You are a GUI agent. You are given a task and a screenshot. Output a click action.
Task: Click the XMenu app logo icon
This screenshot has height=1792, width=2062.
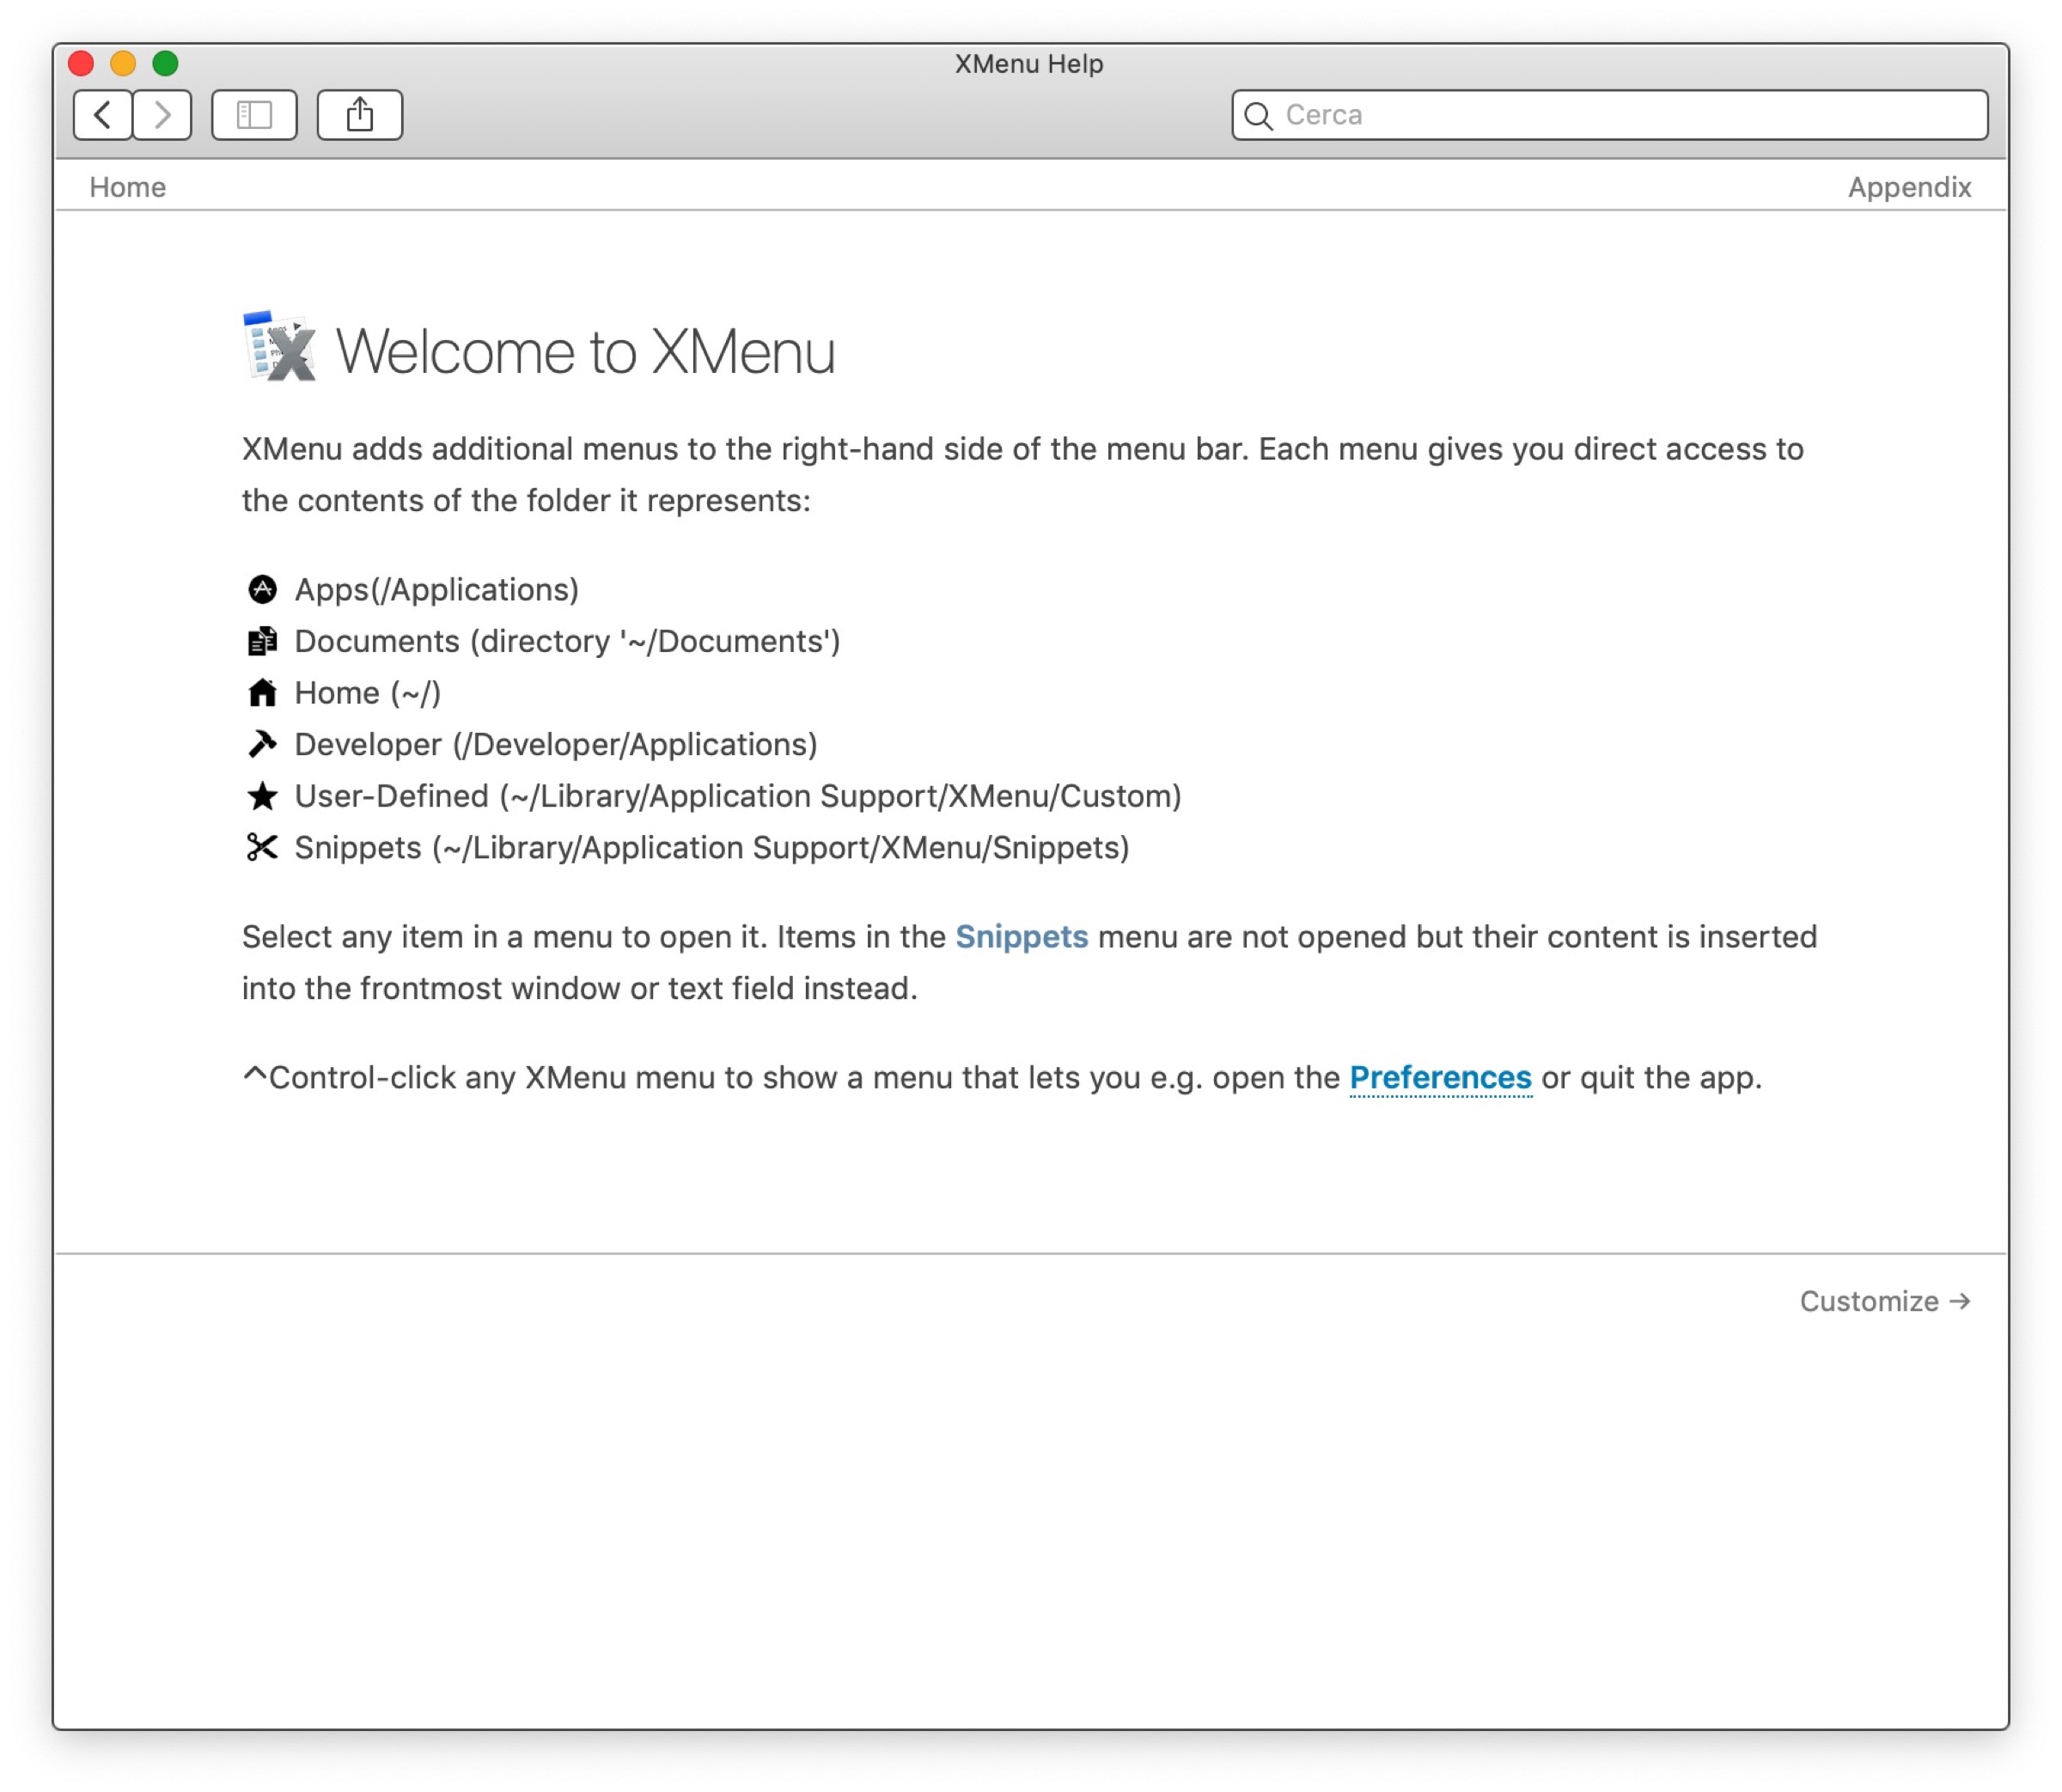280,347
